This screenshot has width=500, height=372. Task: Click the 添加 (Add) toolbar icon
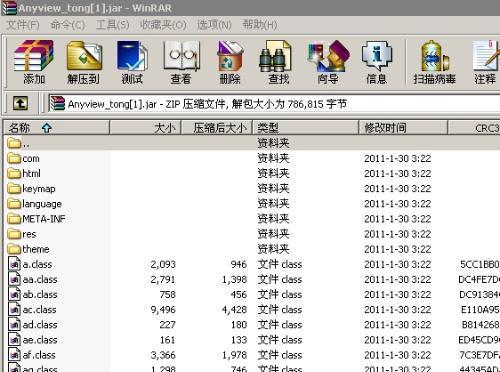(x=34, y=62)
